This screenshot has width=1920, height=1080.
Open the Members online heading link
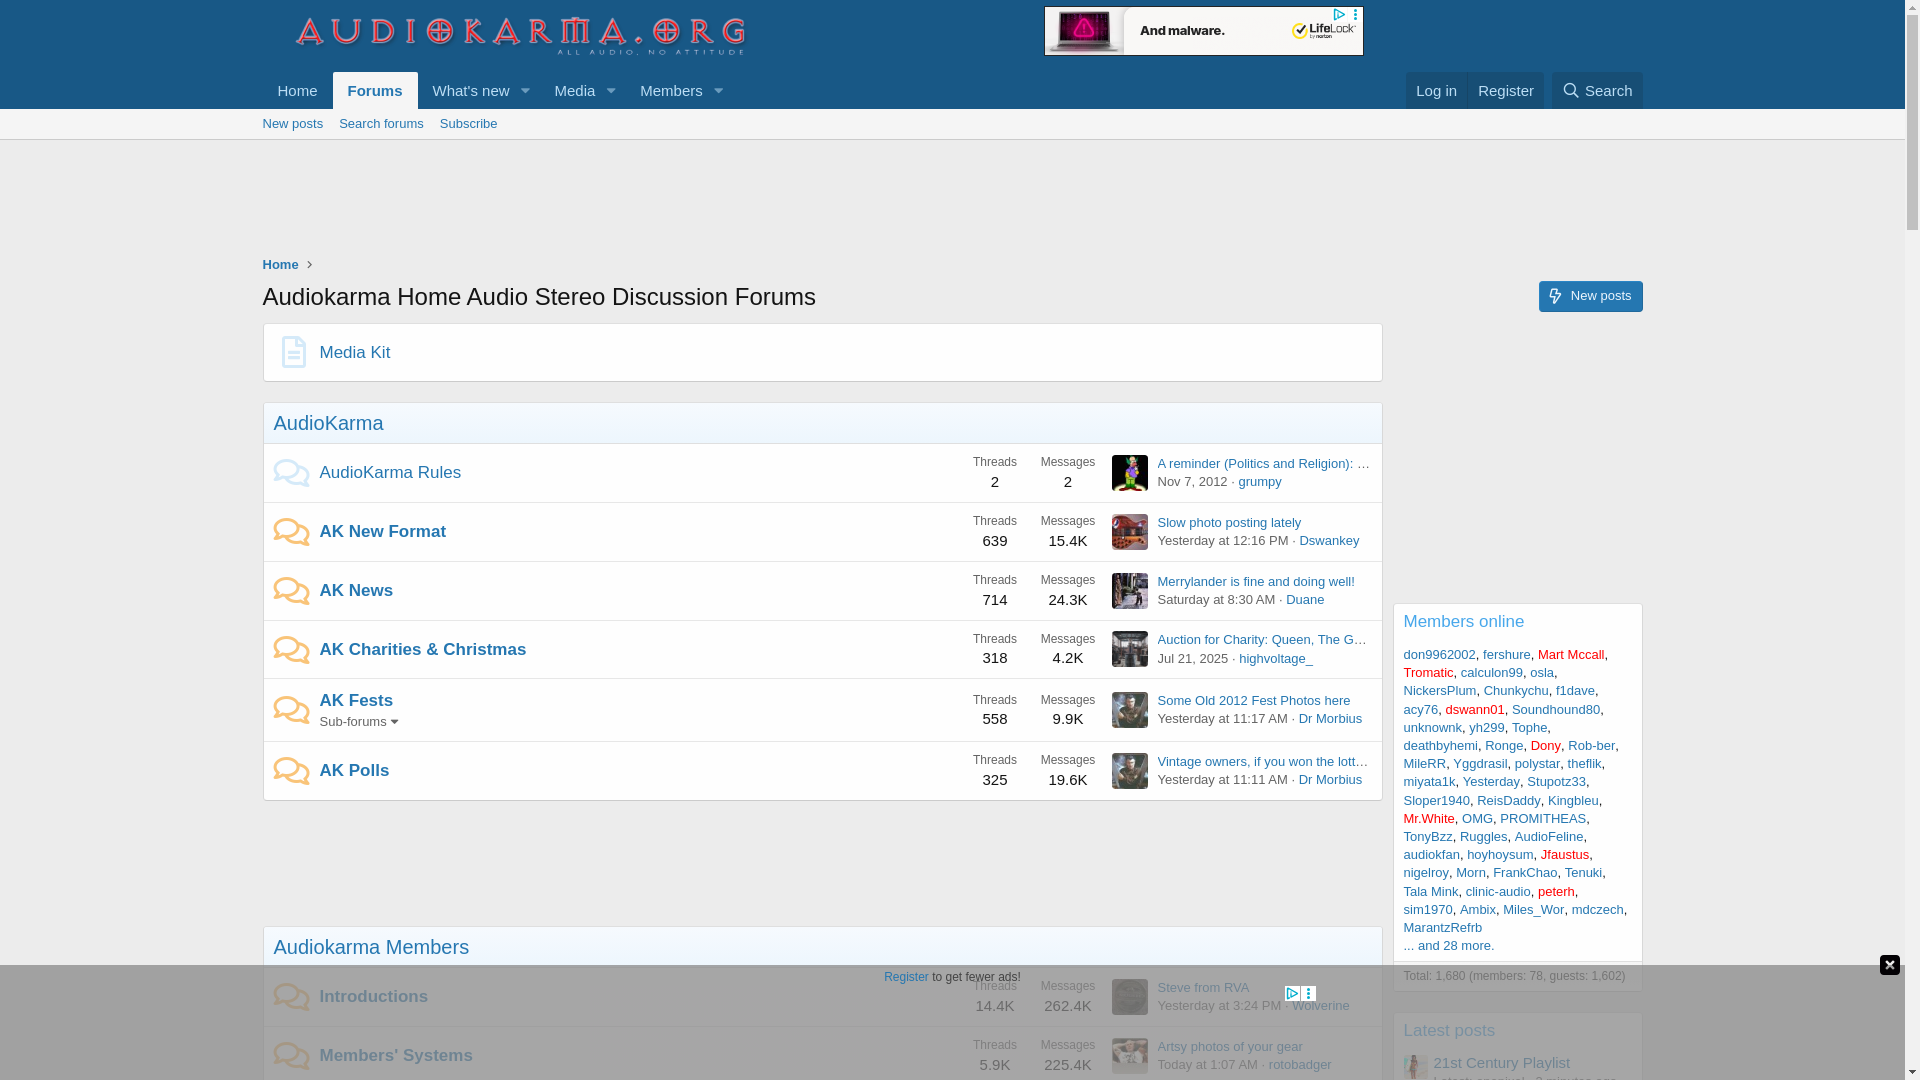pos(1463,622)
